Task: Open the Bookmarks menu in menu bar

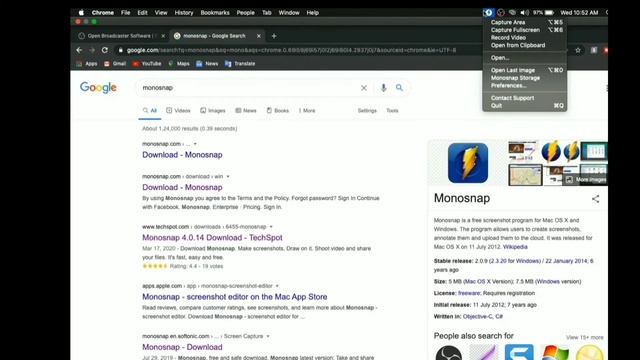Action: pos(215,13)
